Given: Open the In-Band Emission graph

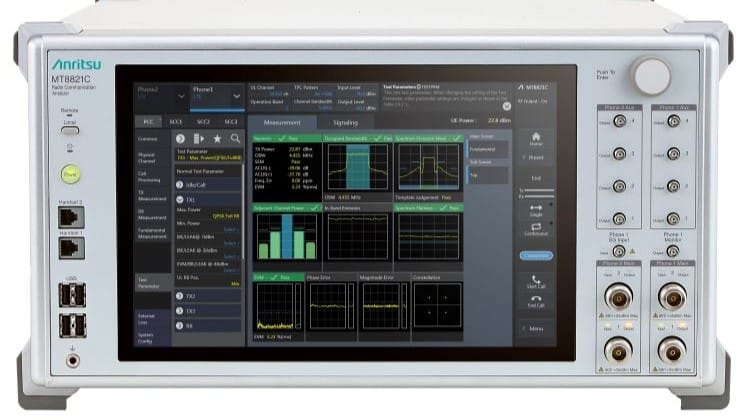Looking at the screenshot, I should coord(358,238).
